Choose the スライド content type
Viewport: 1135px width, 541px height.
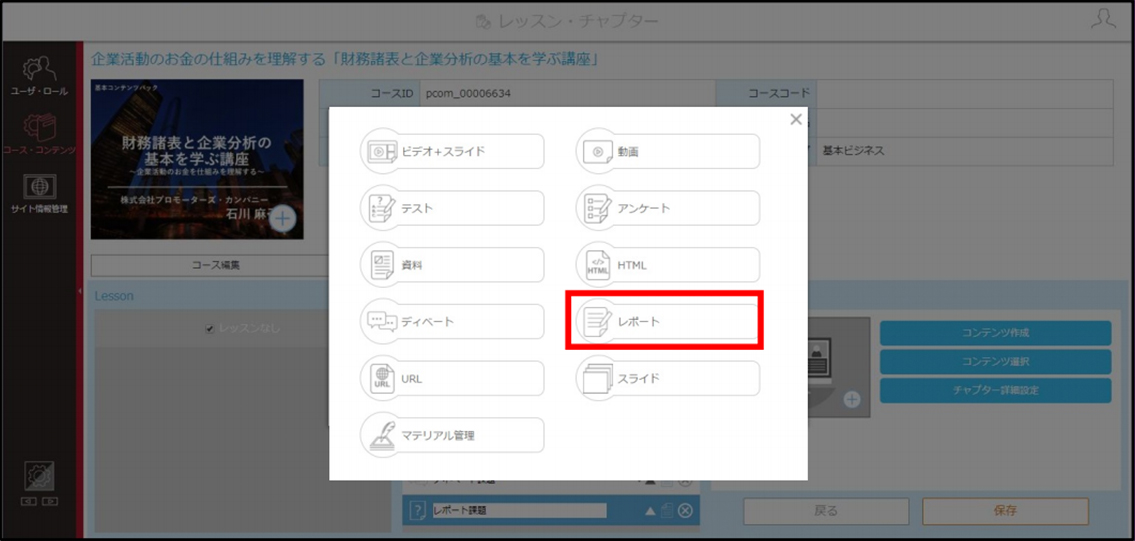point(668,379)
